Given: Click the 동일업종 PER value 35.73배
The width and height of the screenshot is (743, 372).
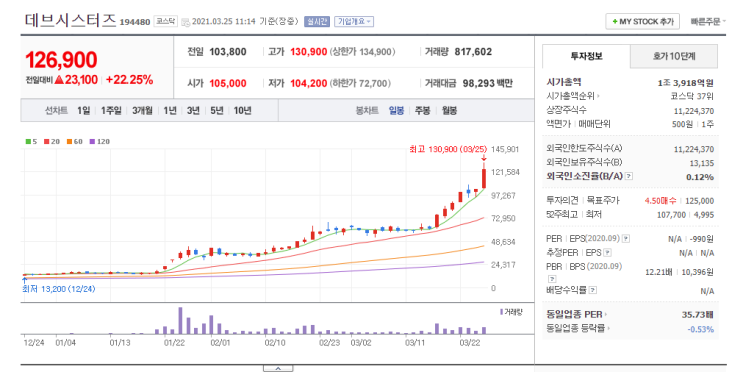Looking at the screenshot, I should tap(697, 314).
